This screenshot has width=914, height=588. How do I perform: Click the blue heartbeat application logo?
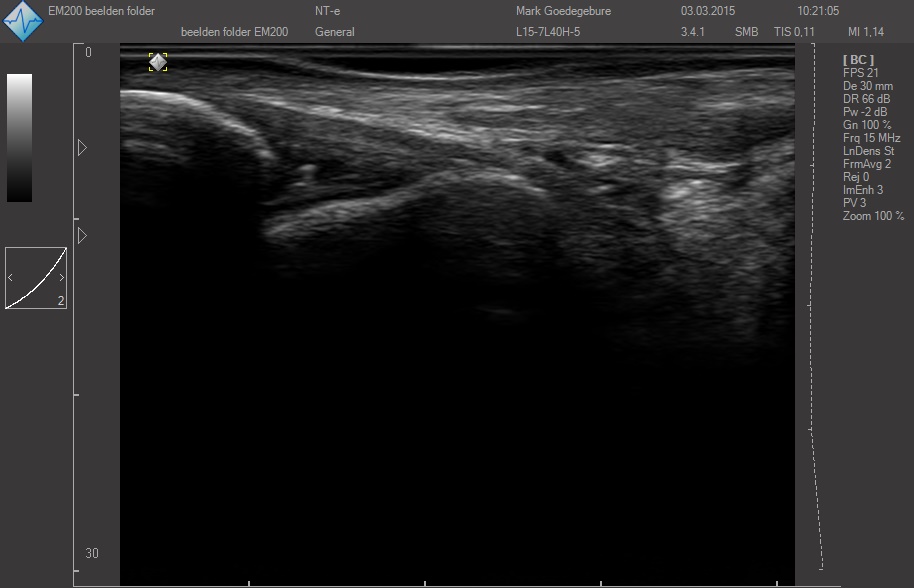tap(22, 21)
